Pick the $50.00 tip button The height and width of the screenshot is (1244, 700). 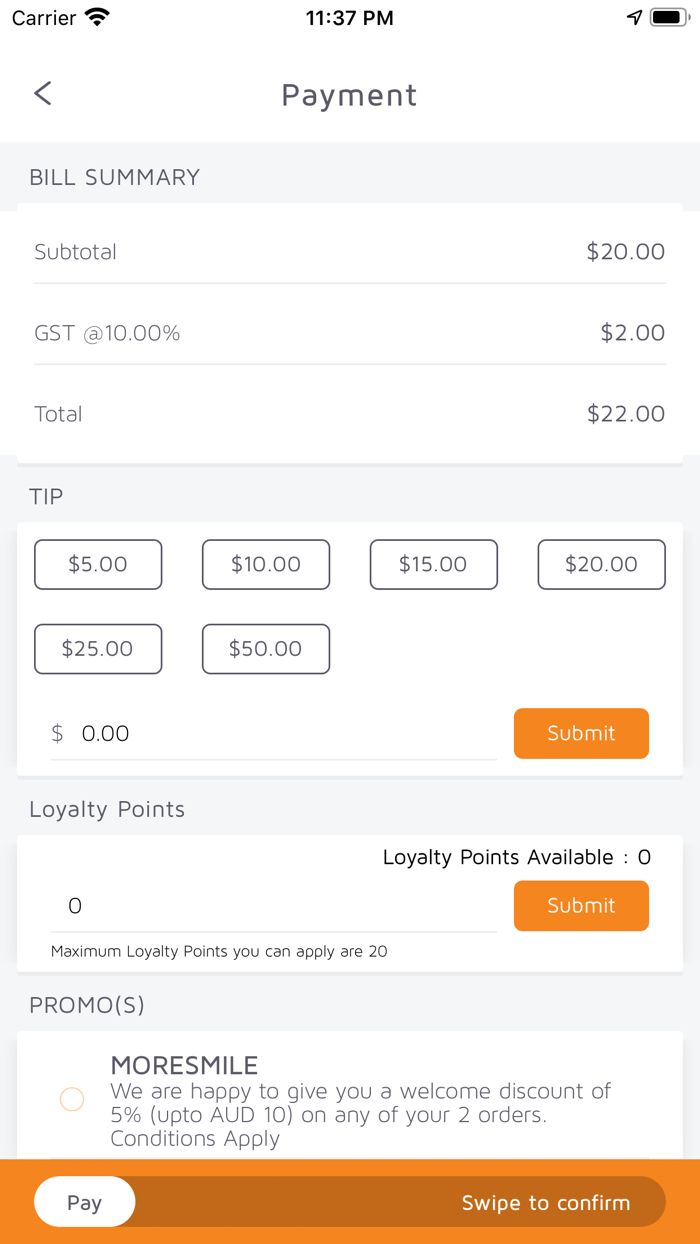[266, 649]
